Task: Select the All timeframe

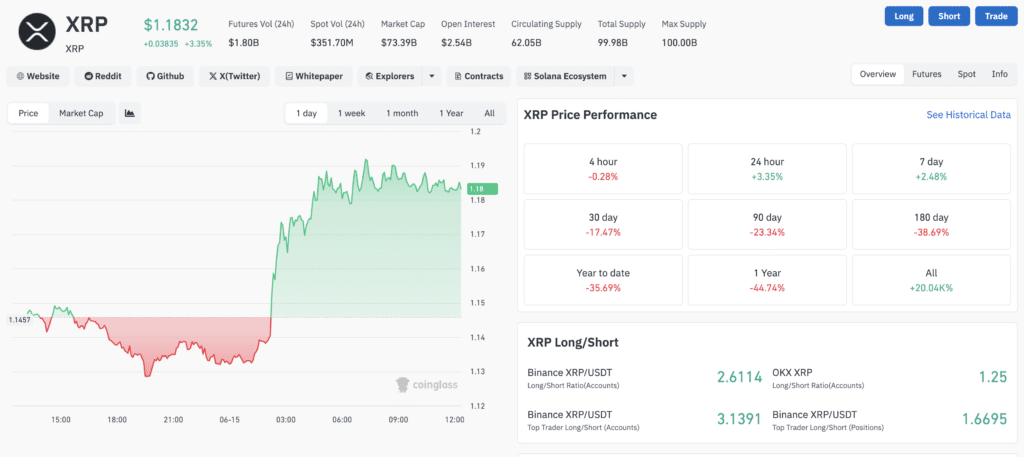Action: point(490,114)
